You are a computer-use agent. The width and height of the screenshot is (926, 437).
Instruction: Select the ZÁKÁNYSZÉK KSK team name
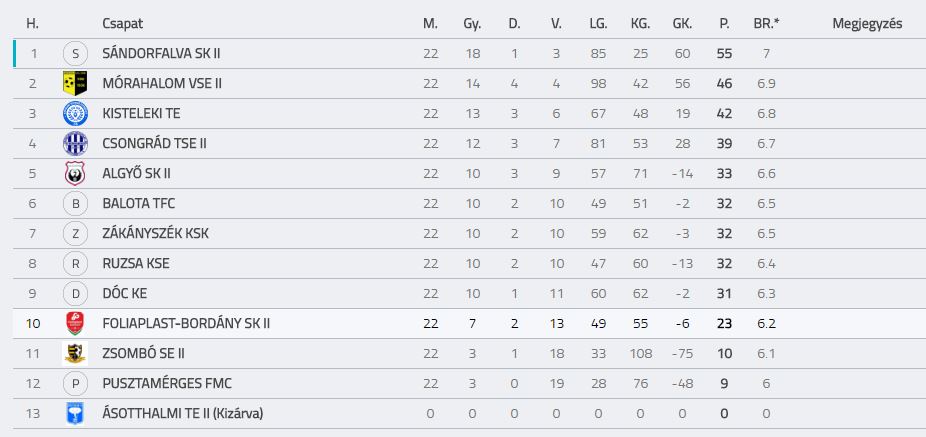tap(155, 234)
